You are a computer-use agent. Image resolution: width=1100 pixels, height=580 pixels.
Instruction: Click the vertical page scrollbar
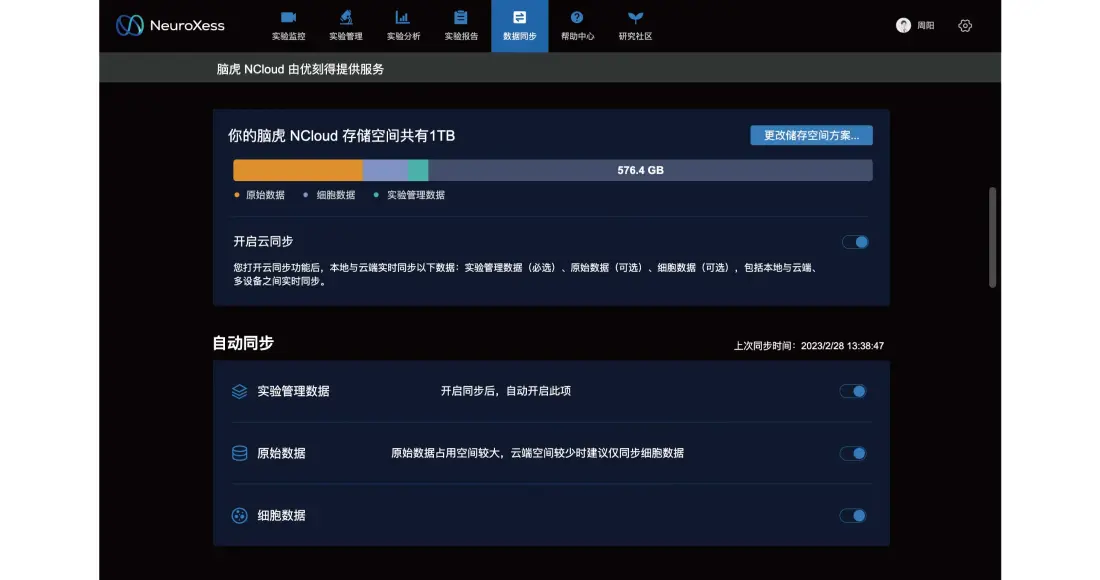click(992, 237)
